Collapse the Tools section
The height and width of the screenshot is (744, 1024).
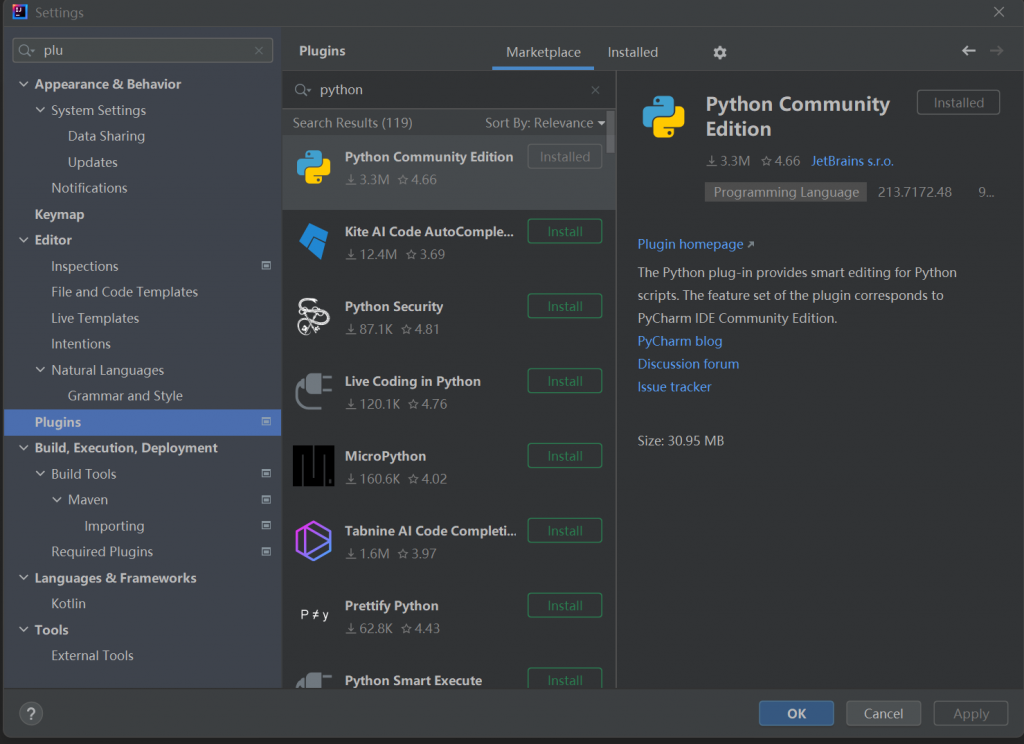(24, 630)
